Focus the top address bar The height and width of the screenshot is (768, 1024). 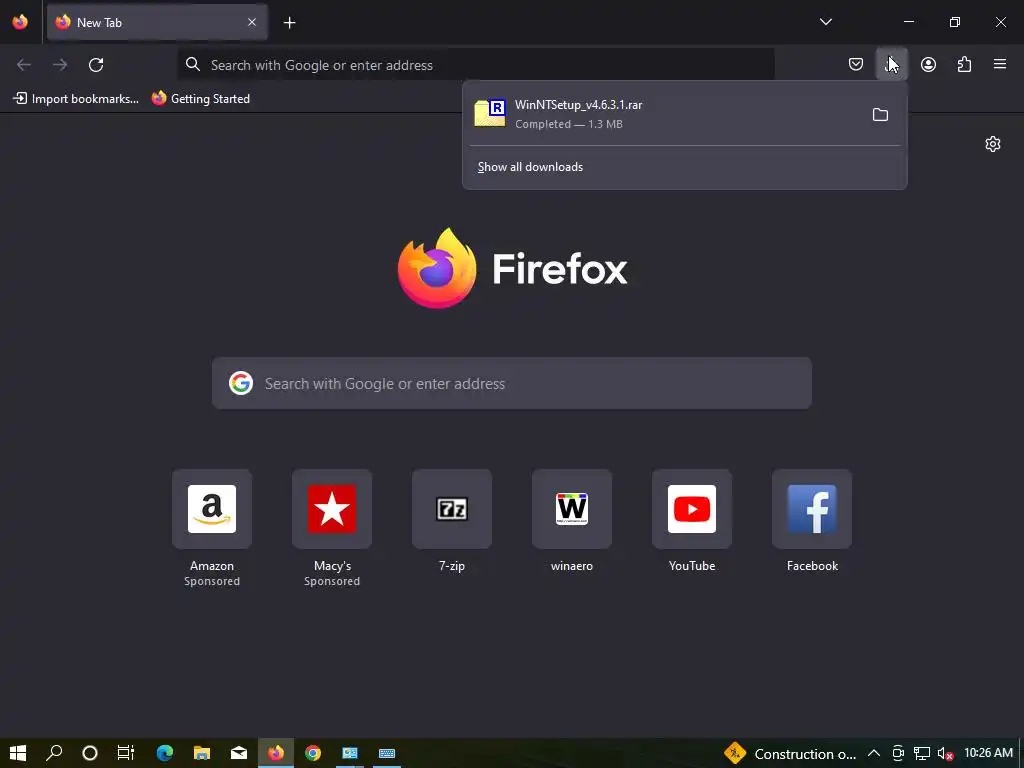coord(476,65)
